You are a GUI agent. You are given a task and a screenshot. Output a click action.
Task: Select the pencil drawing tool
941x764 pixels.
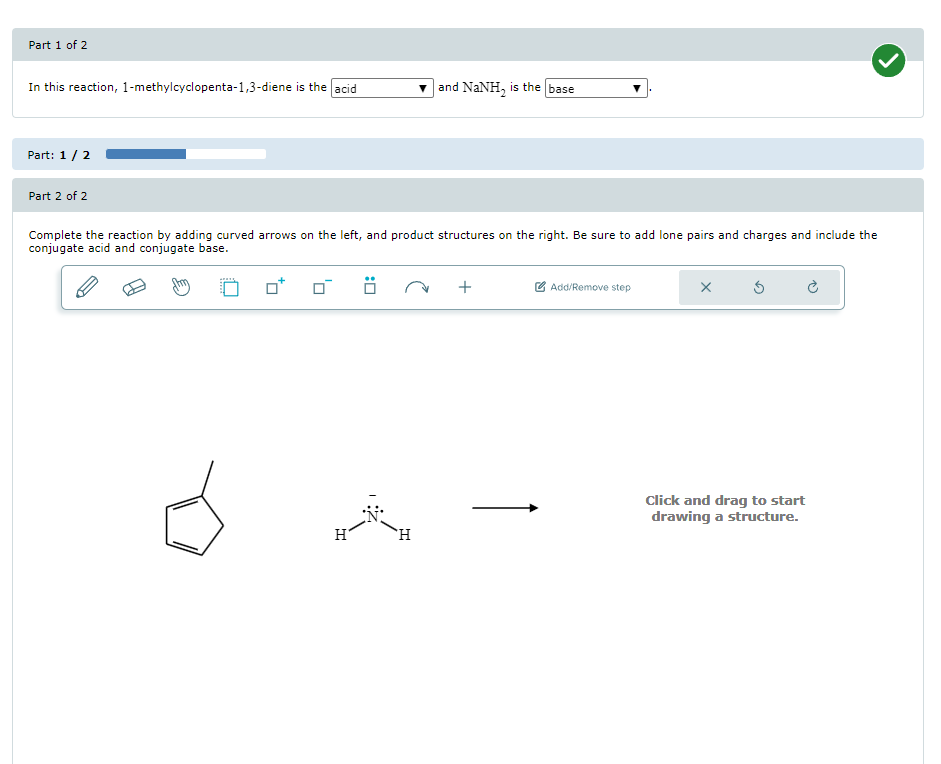tap(86, 287)
